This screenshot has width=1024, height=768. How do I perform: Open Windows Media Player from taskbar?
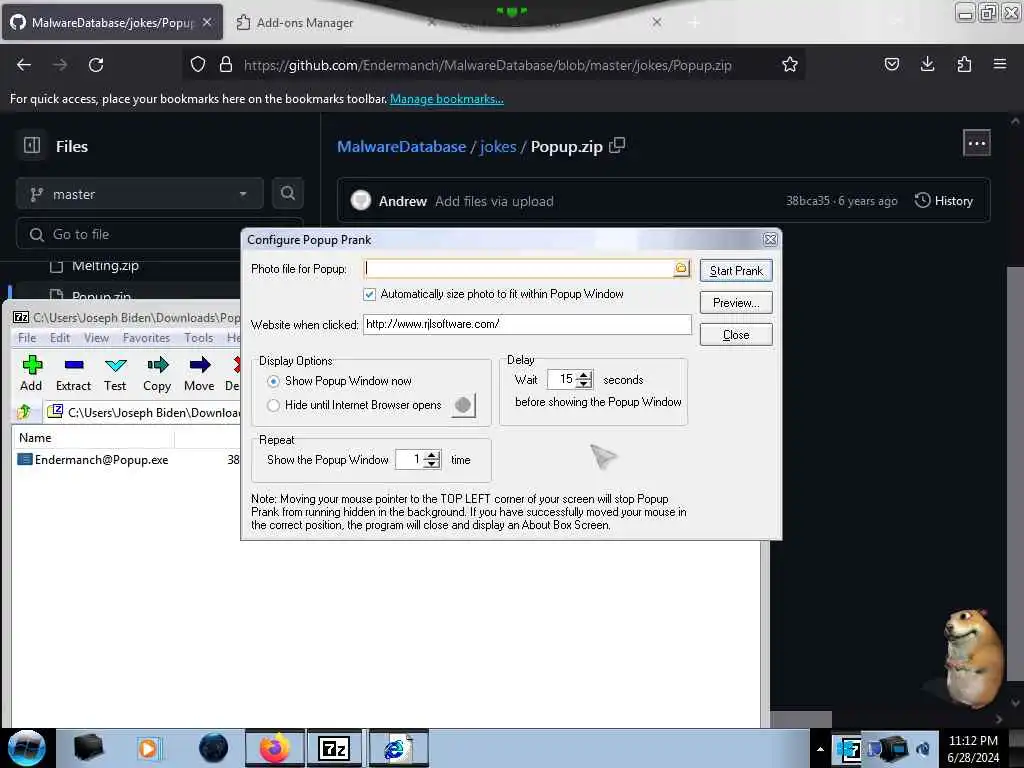(x=148, y=748)
